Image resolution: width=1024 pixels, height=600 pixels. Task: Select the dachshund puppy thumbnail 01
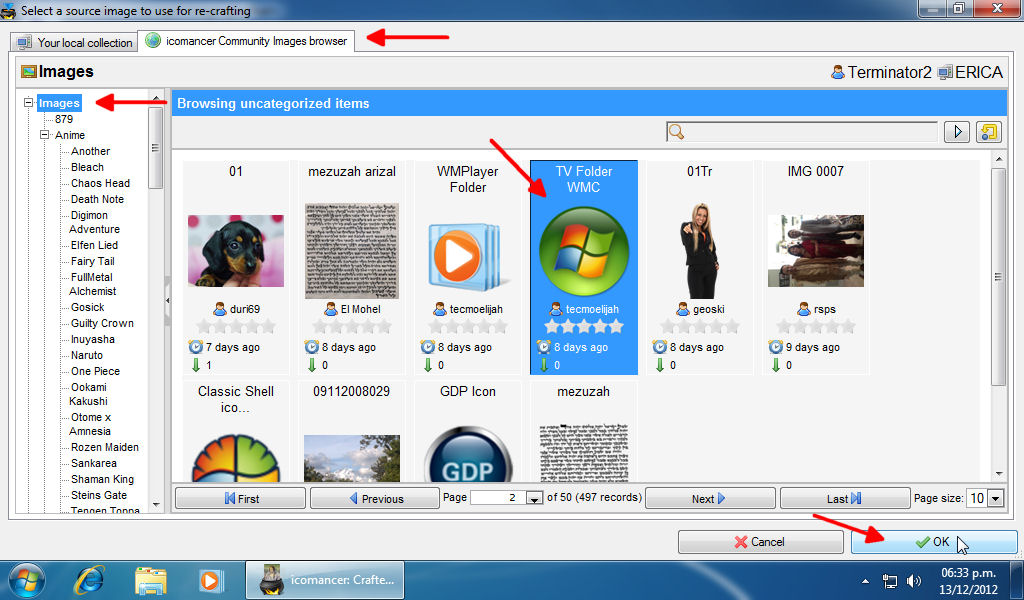point(236,251)
